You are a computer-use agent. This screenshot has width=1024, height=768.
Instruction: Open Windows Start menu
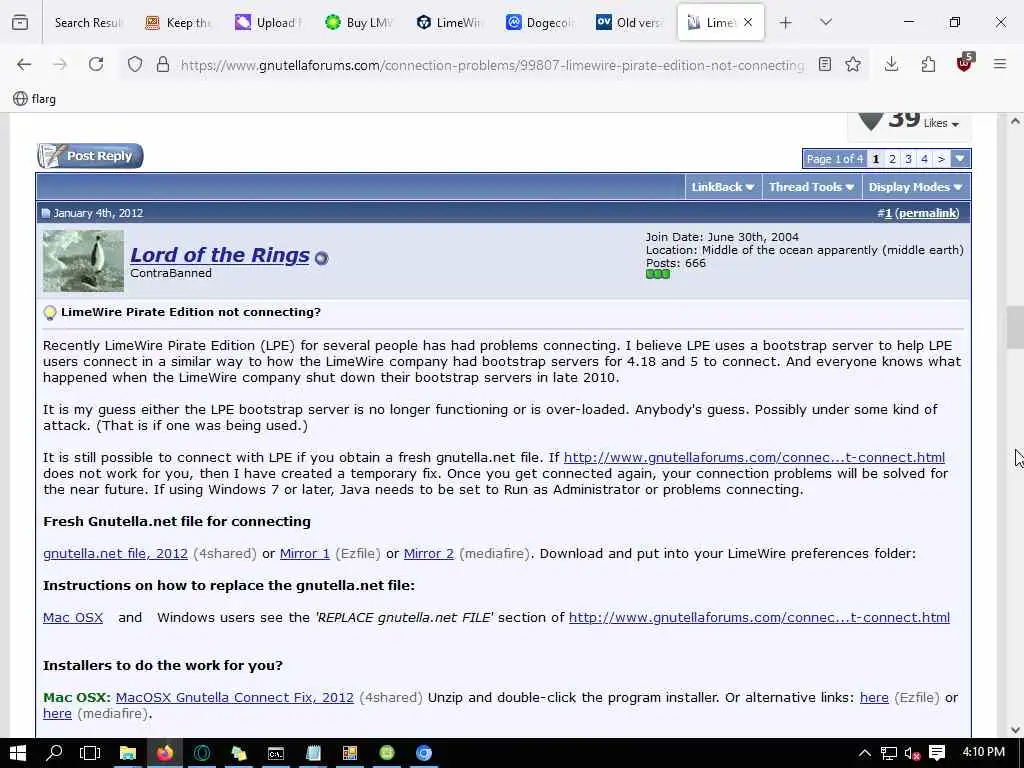pyautogui.click(x=18, y=753)
